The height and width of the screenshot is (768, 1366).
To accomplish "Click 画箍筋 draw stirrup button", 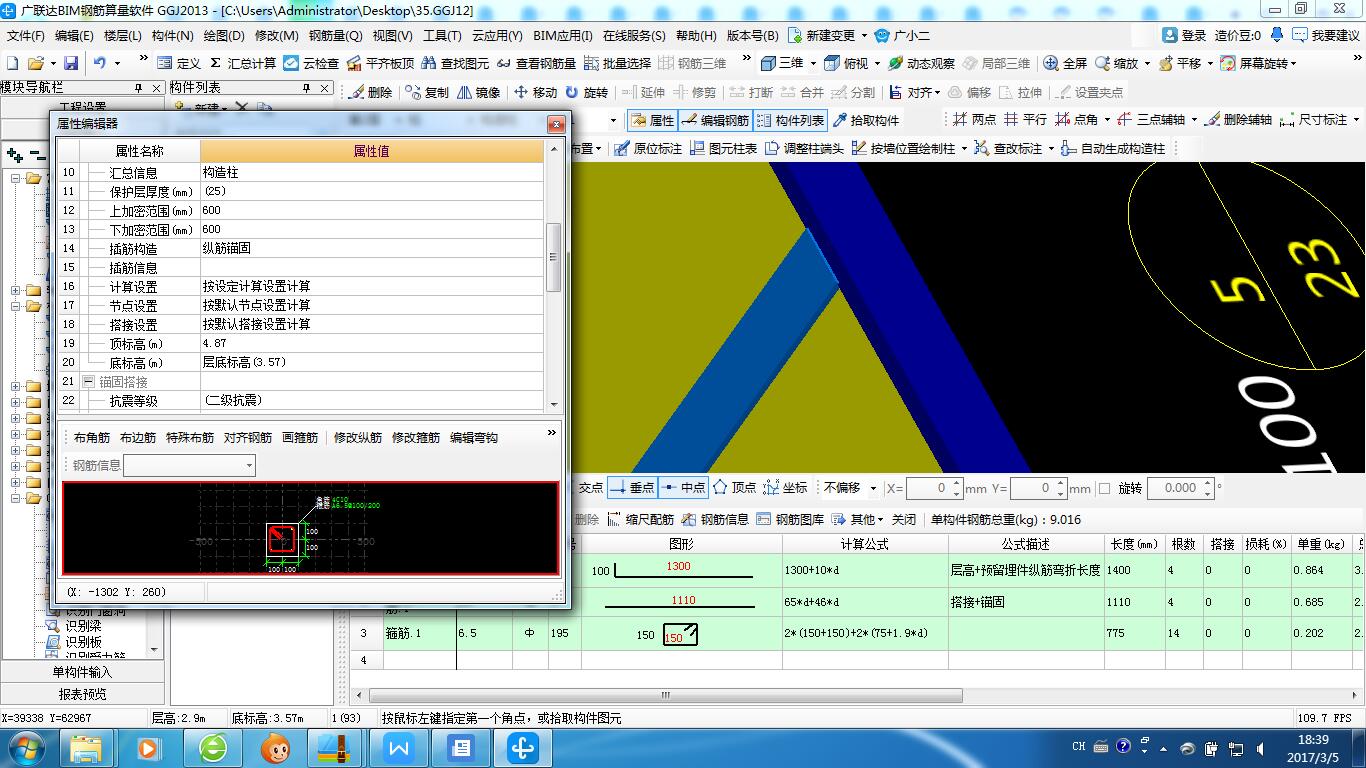I will click(x=300, y=438).
